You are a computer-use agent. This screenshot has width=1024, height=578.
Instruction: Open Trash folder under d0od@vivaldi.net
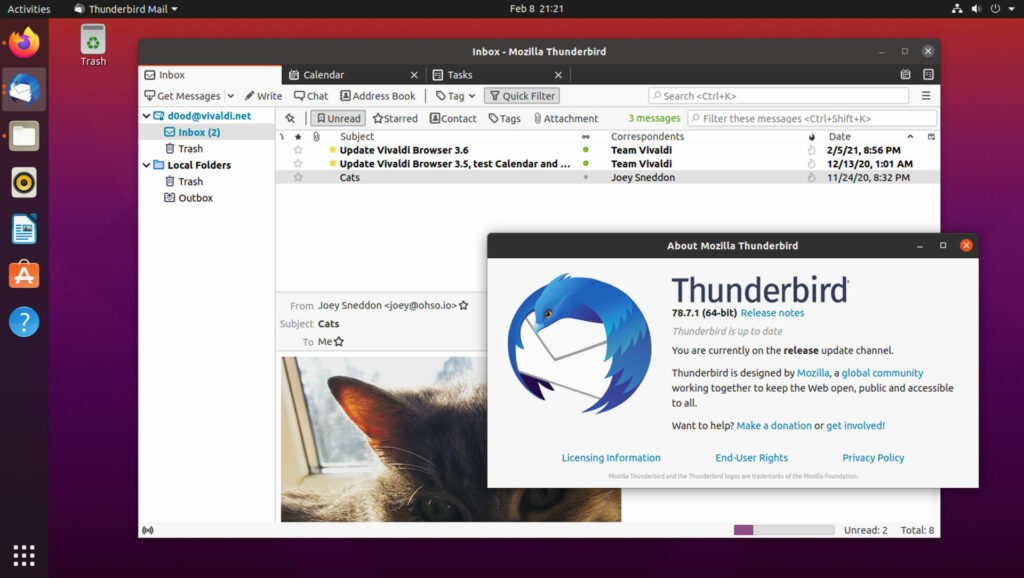coord(191,149)
